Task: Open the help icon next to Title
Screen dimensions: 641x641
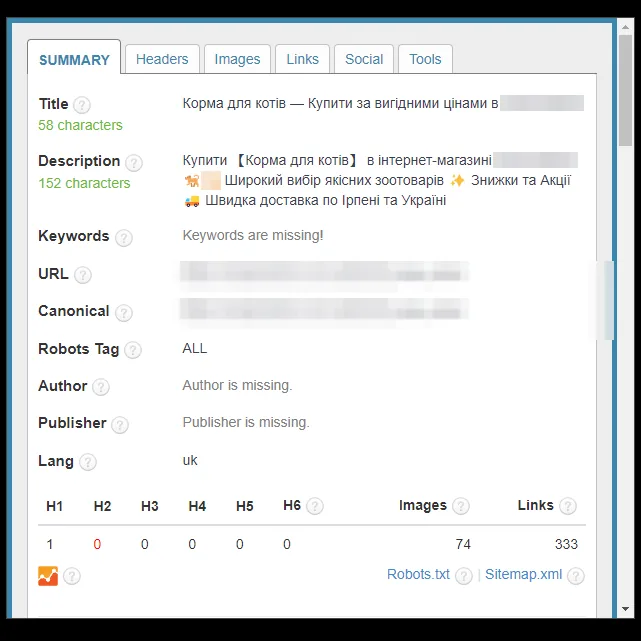Action: click(82, 105)
